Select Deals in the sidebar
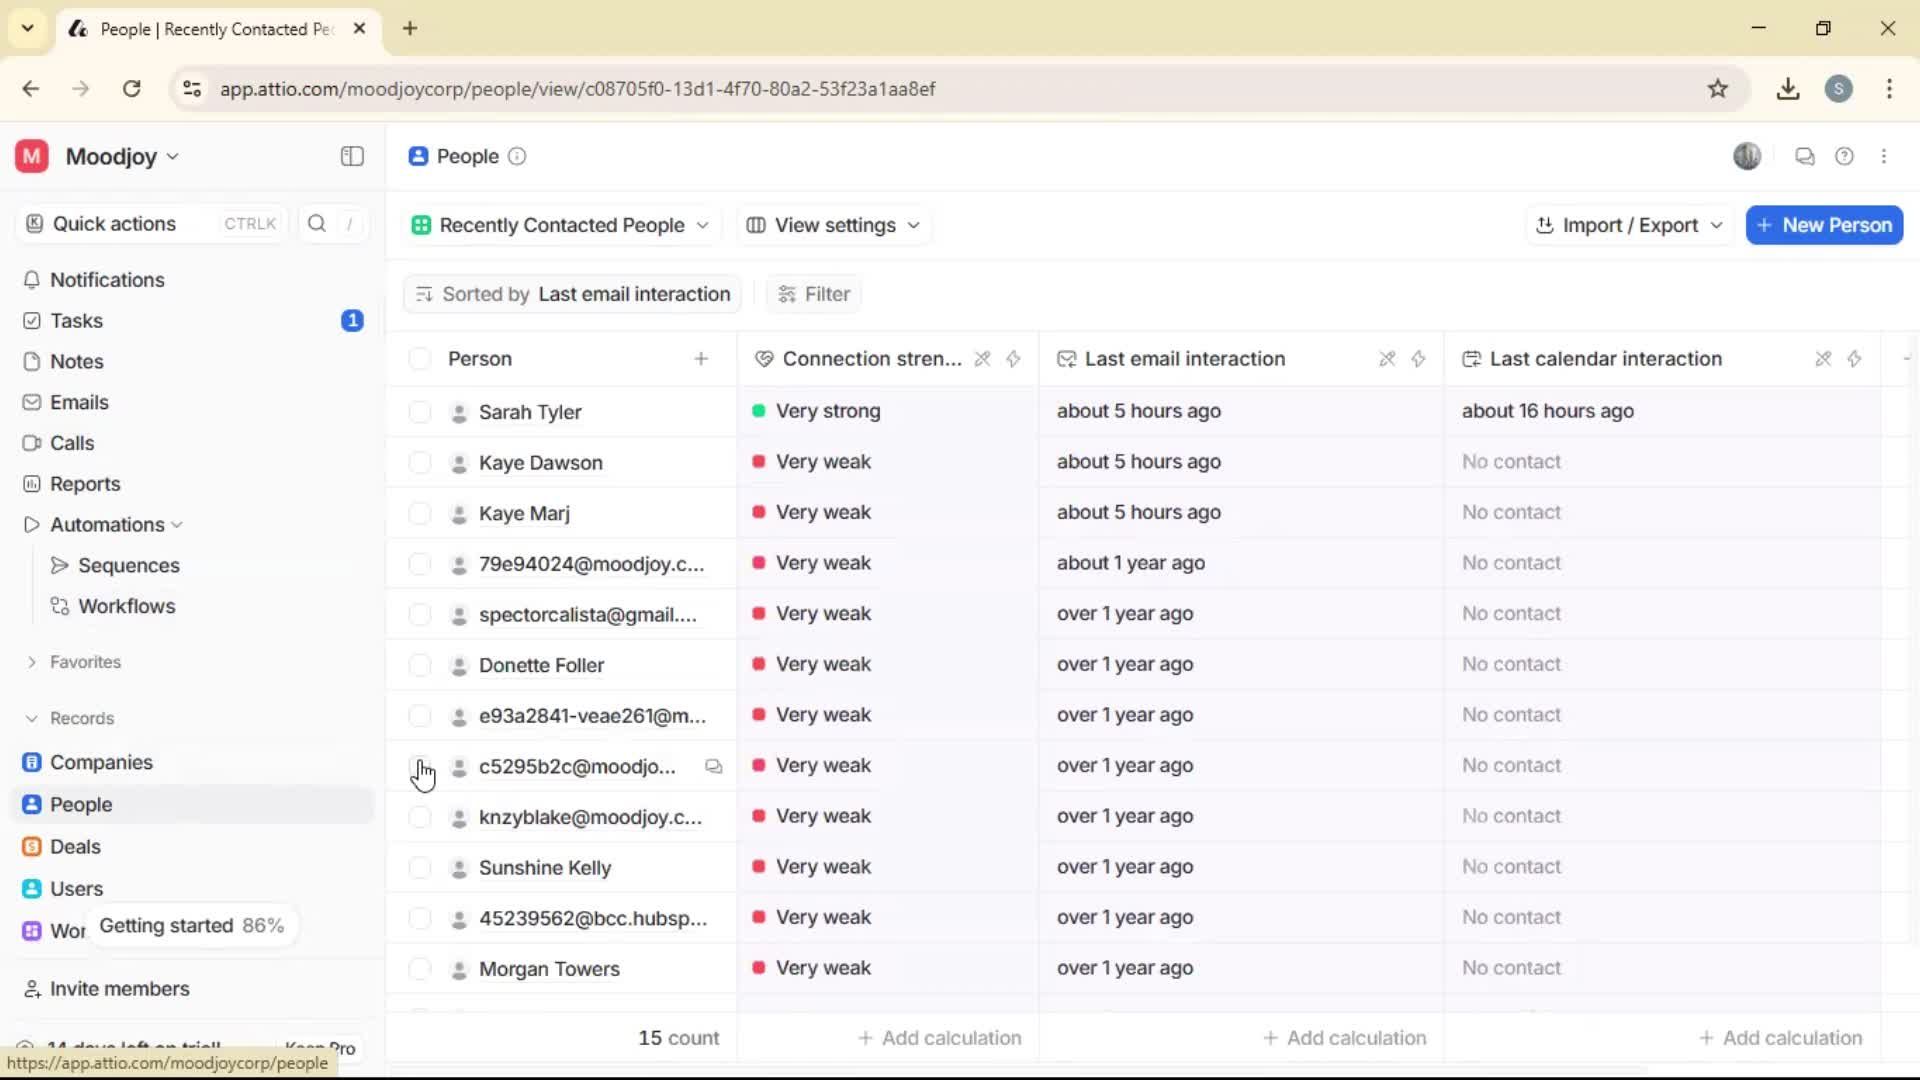The width and height of the screenshot is (1920, 1080). pyautogui.click(x=74, y=845)
